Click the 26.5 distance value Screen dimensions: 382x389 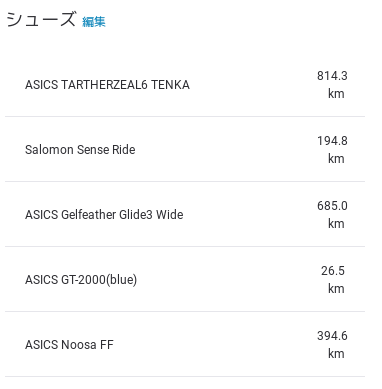click(x=333, y=271)
